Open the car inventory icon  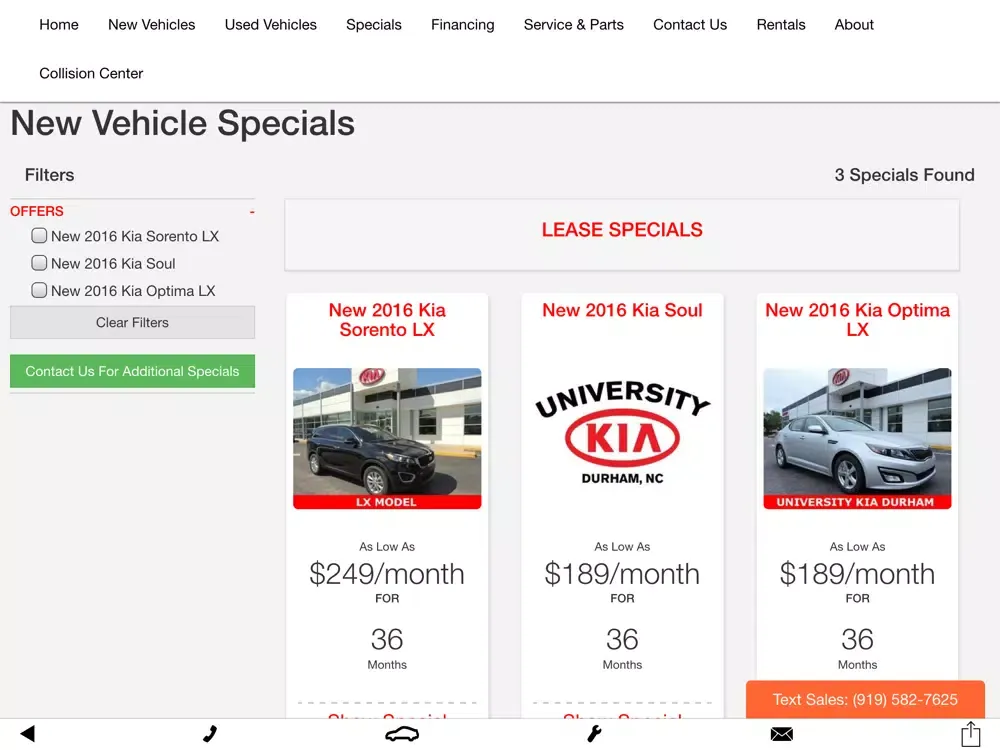[x=402, y=734]
